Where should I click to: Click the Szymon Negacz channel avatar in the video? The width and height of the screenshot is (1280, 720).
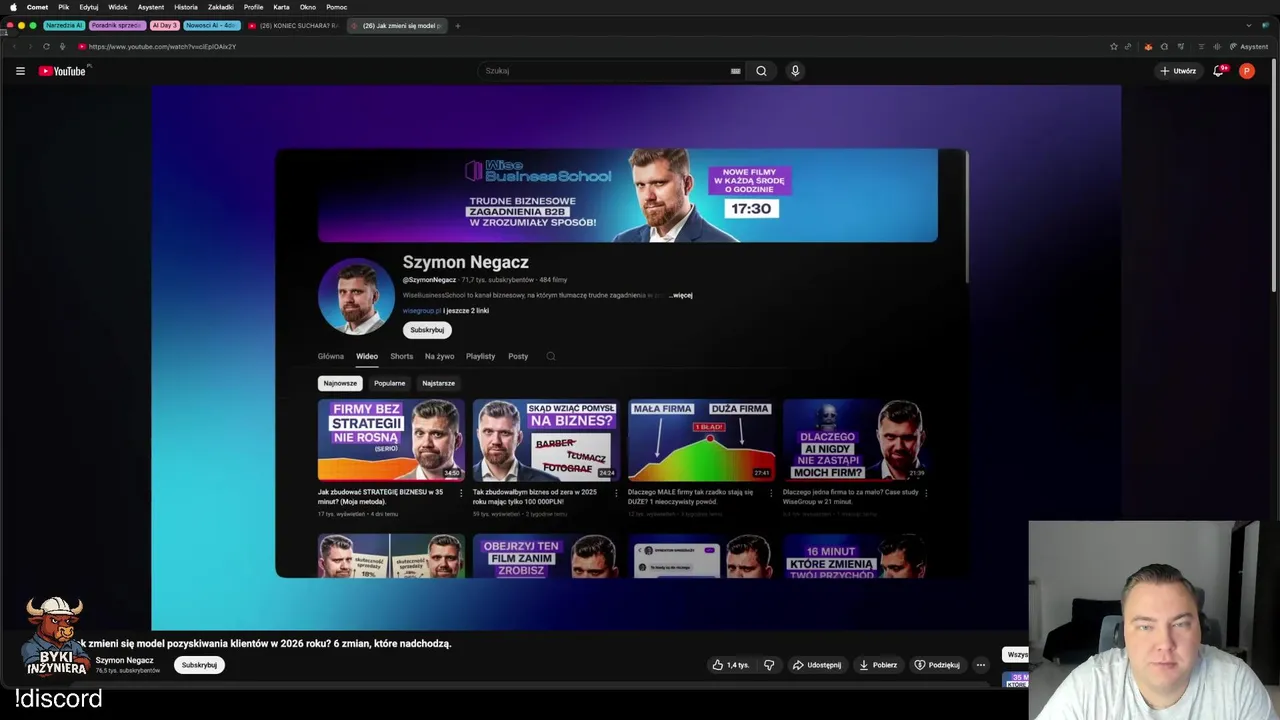[356, 296]
